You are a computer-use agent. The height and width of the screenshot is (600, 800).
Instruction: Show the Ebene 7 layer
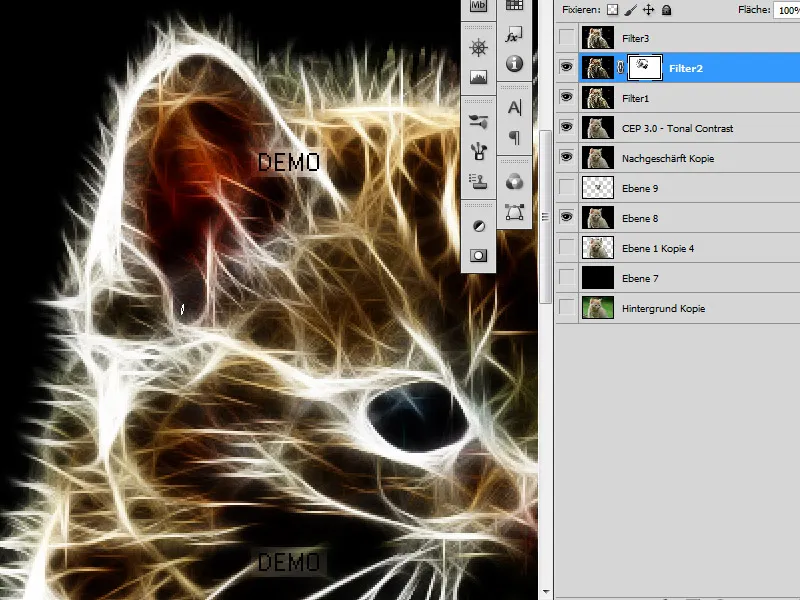567,278
